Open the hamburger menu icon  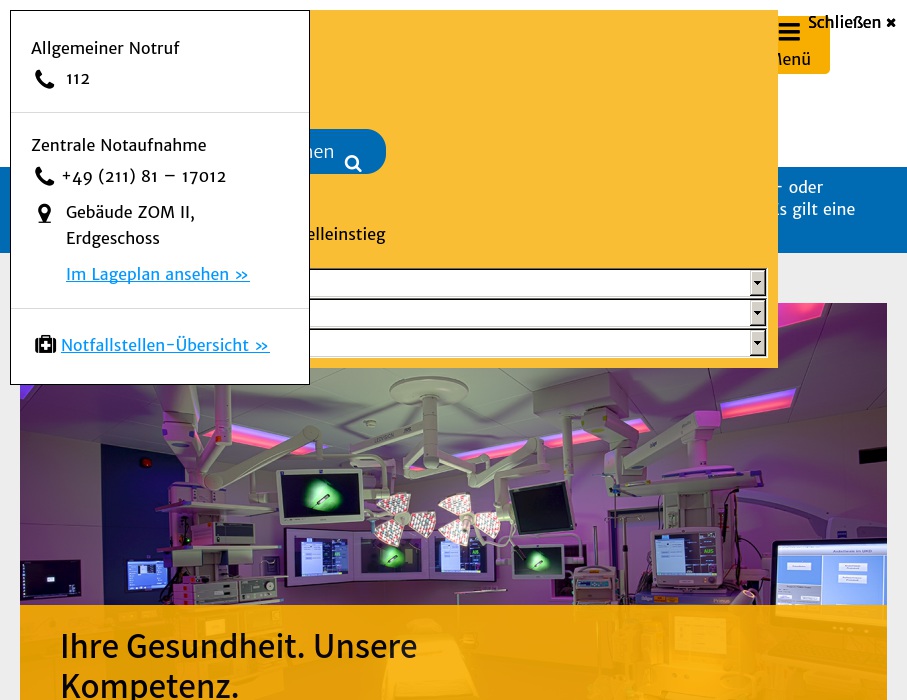[789, 33]
